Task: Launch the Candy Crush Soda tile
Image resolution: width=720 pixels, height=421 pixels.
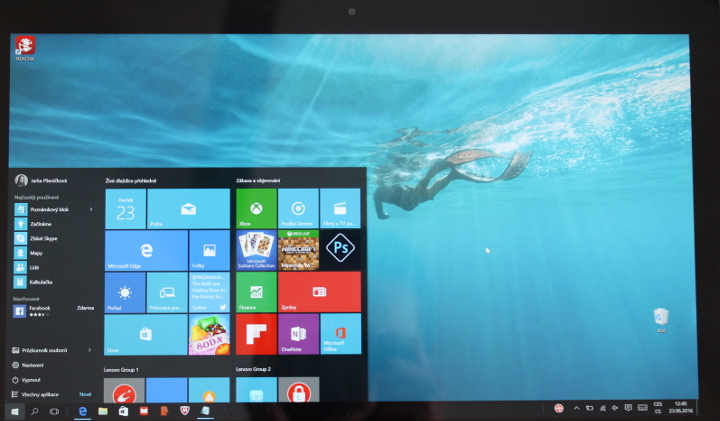Action: point(209,334)
